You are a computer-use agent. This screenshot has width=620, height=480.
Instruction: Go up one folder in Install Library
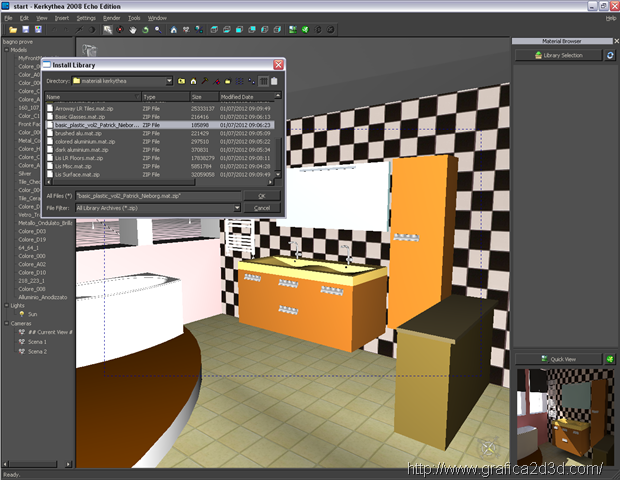pyautogui.click(x=181, y=81)
